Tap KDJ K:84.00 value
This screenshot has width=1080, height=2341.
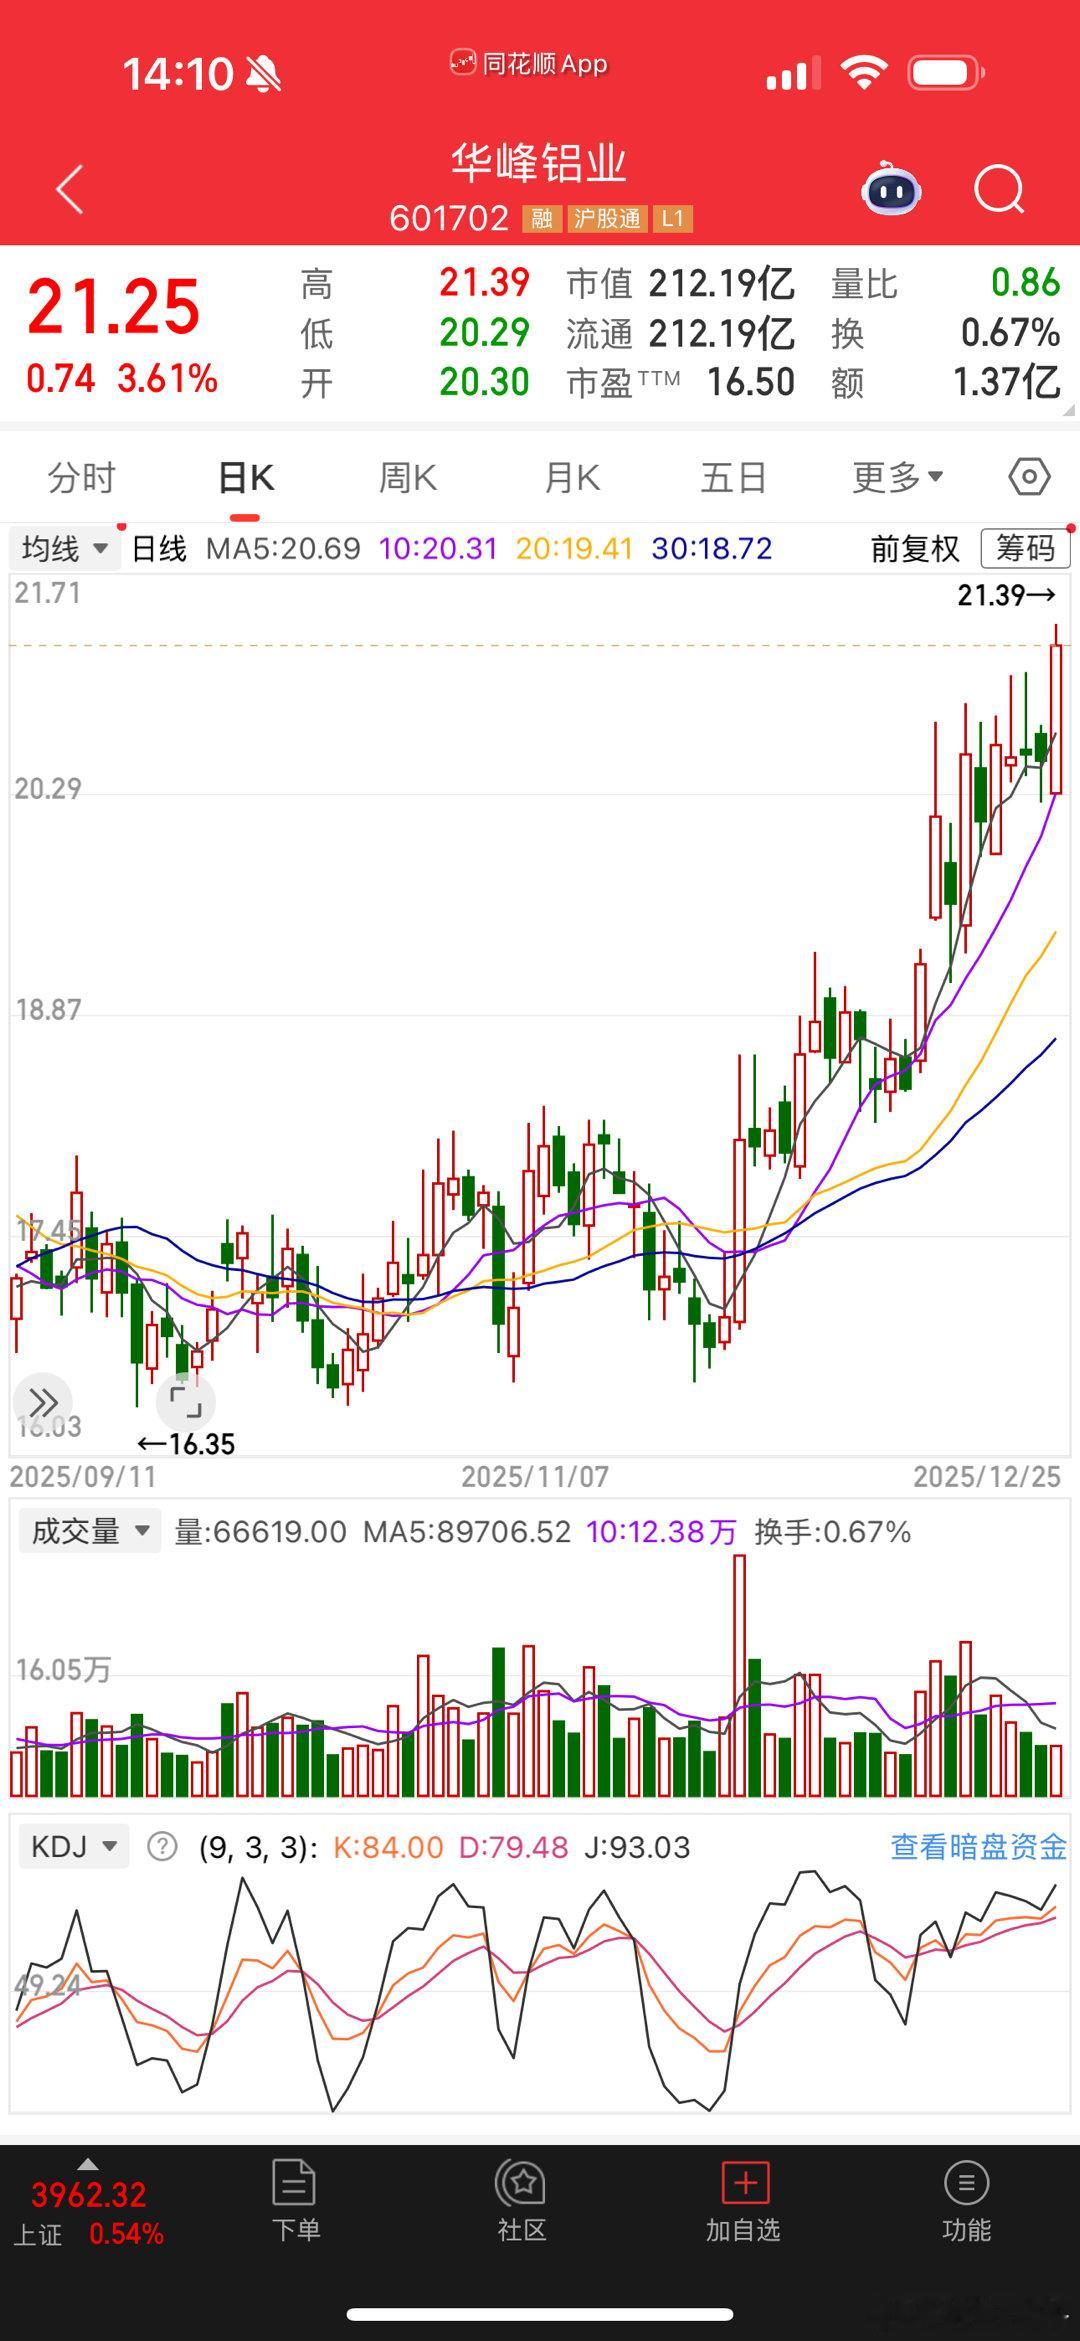click(388, 1847)
